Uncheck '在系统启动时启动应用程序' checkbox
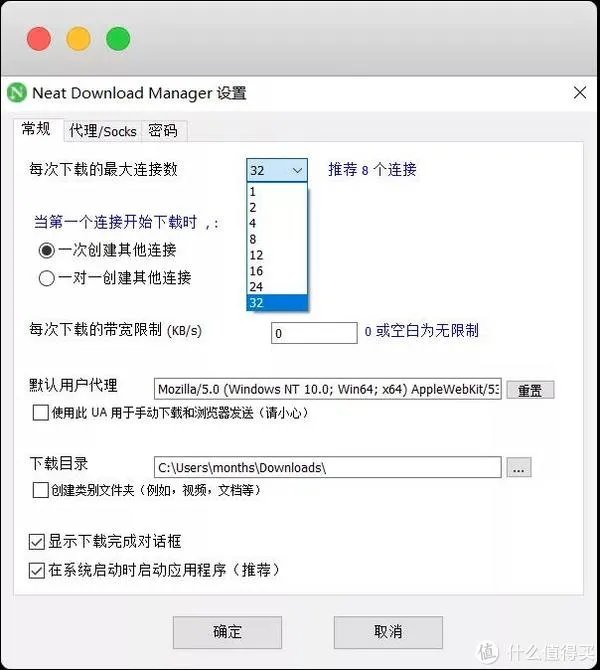 [x=37, y=570]
